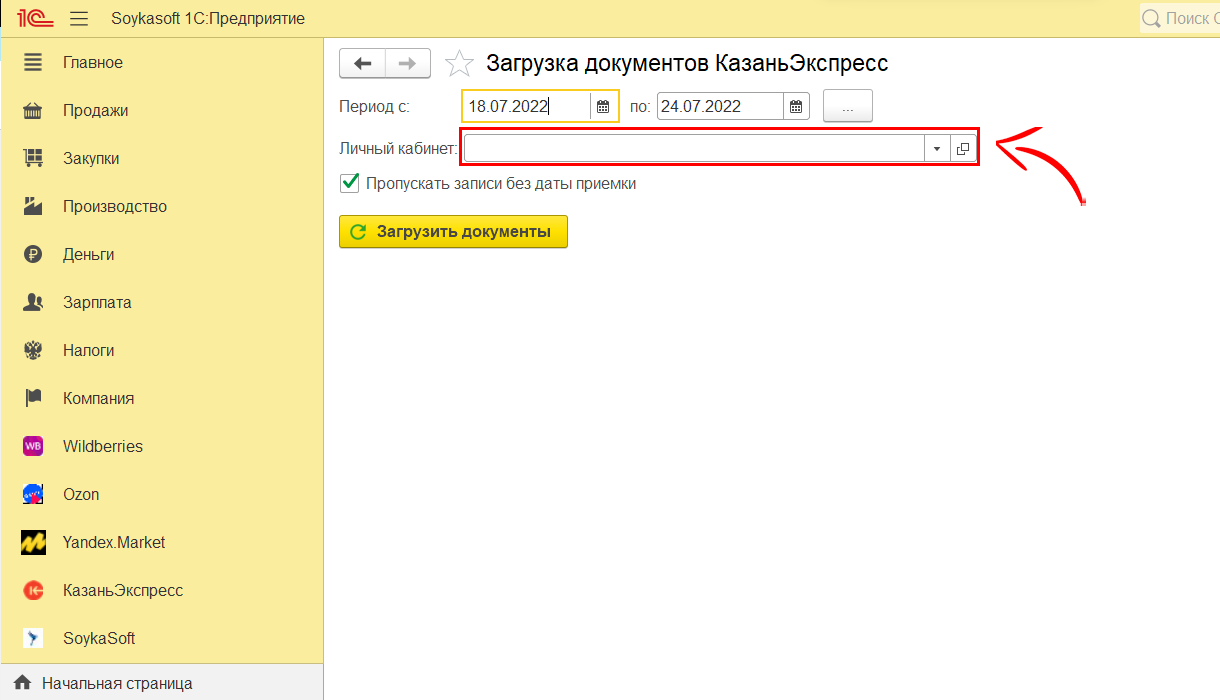Click the search magnifier icon
This screenshot has width=1220, height=700.
(1151, 18)
